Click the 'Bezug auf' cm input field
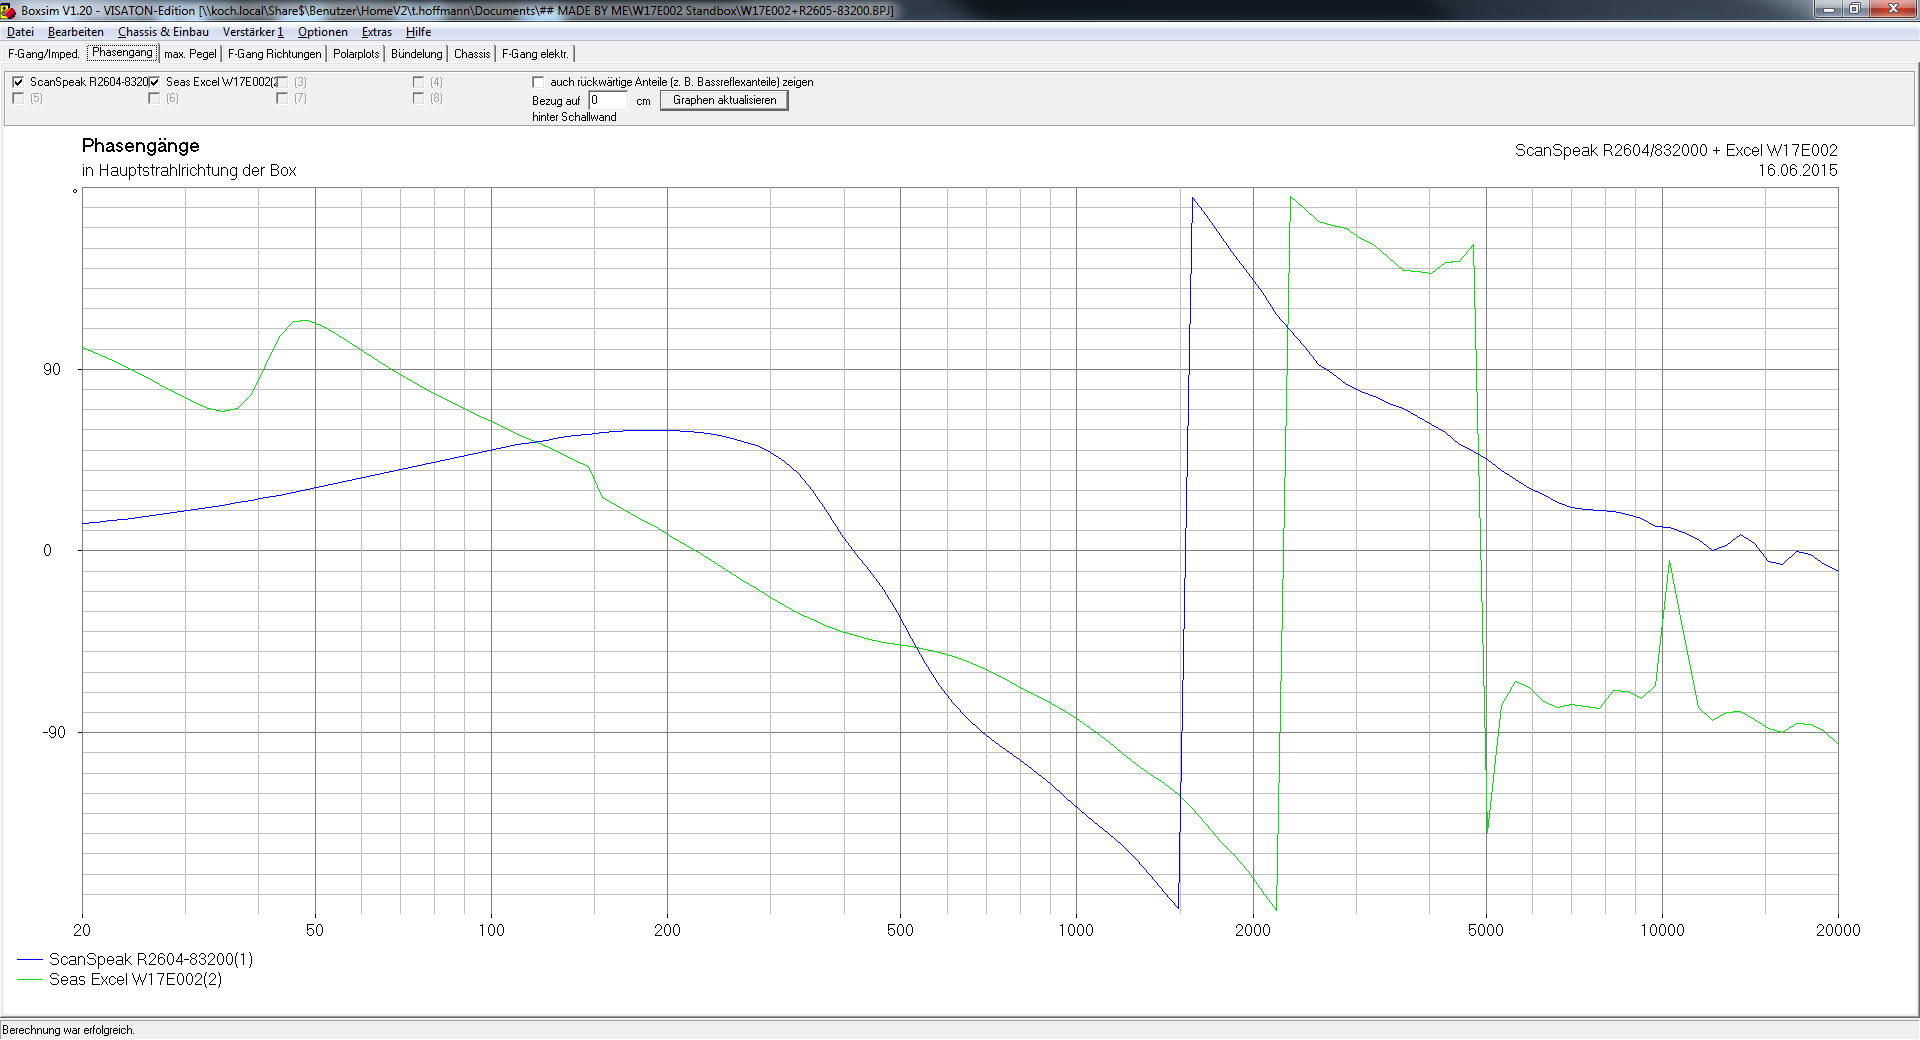 pyautogui.click(x=607, y=100)
